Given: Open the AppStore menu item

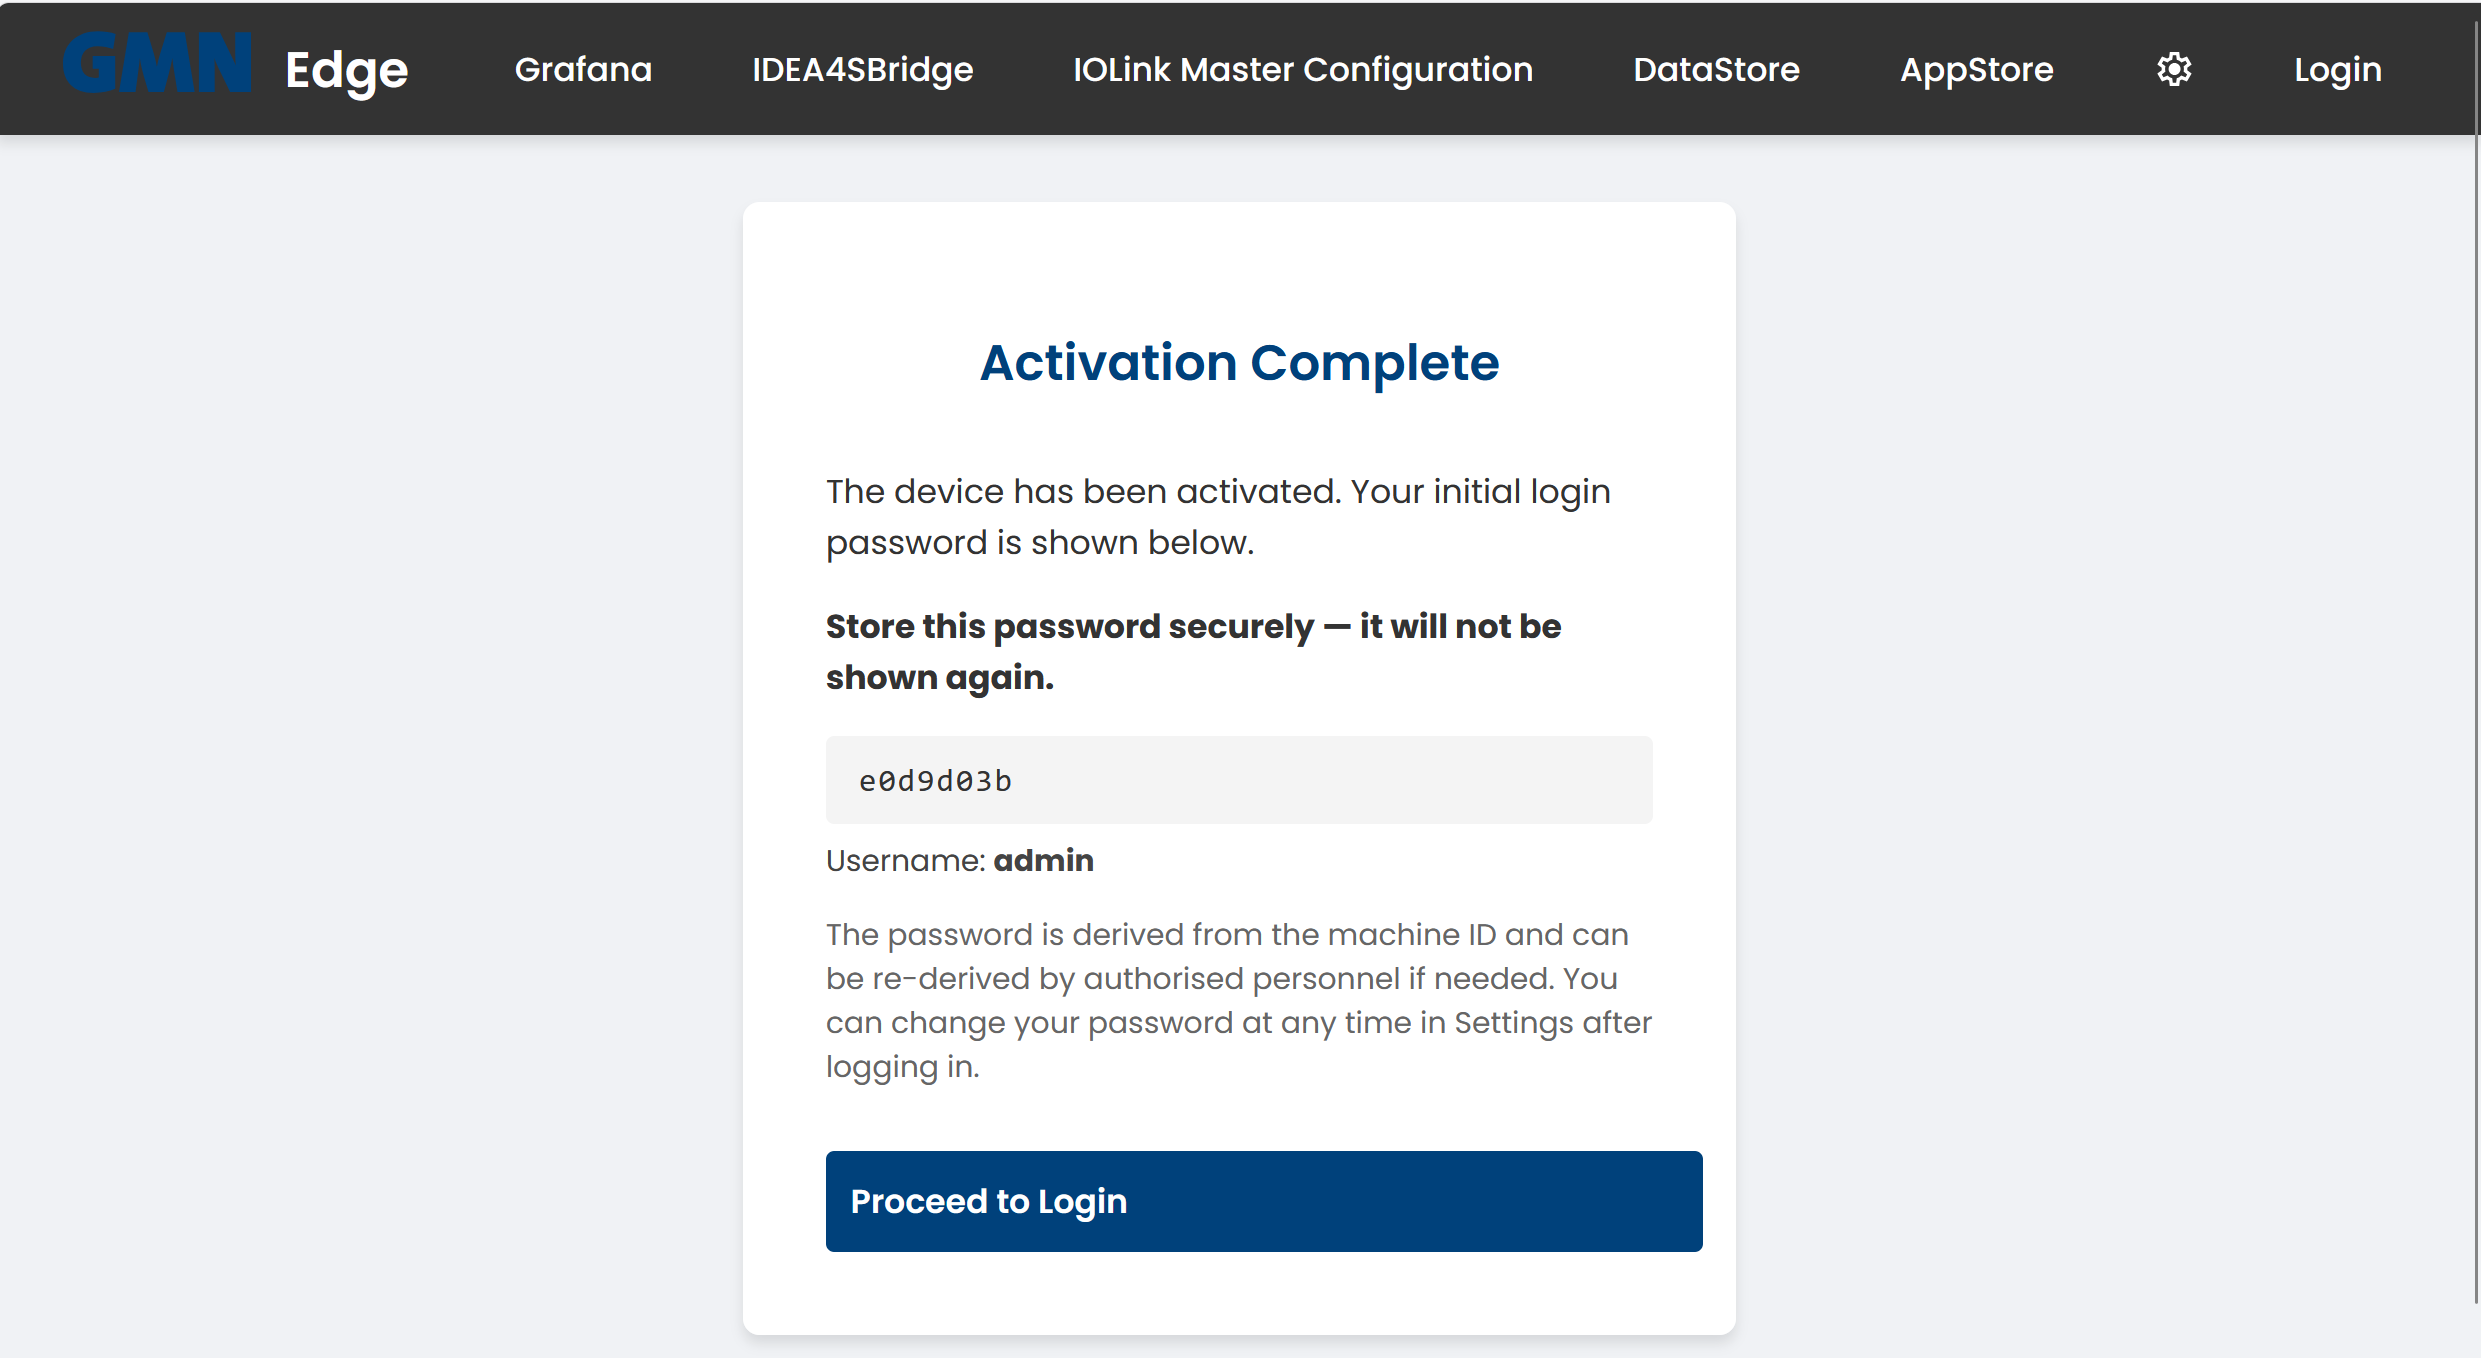Looking at the screenshot, I should [1976, 69].
